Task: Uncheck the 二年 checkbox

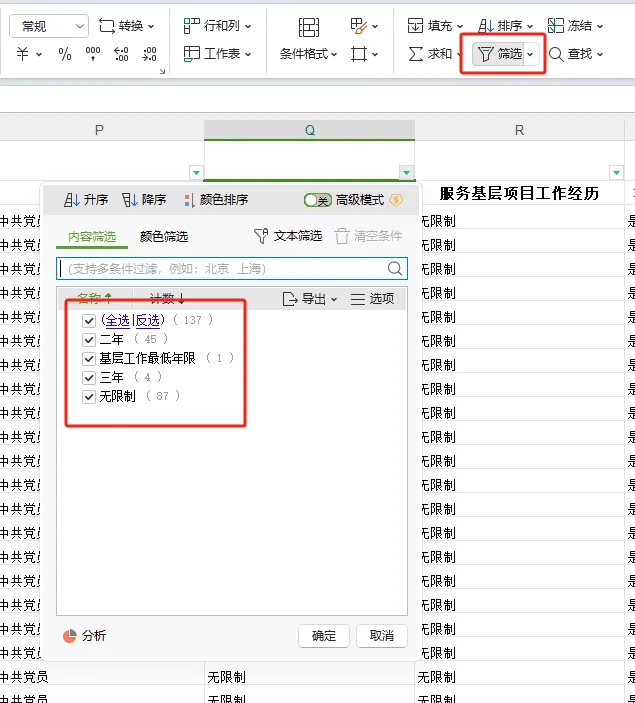Action: 89,339
